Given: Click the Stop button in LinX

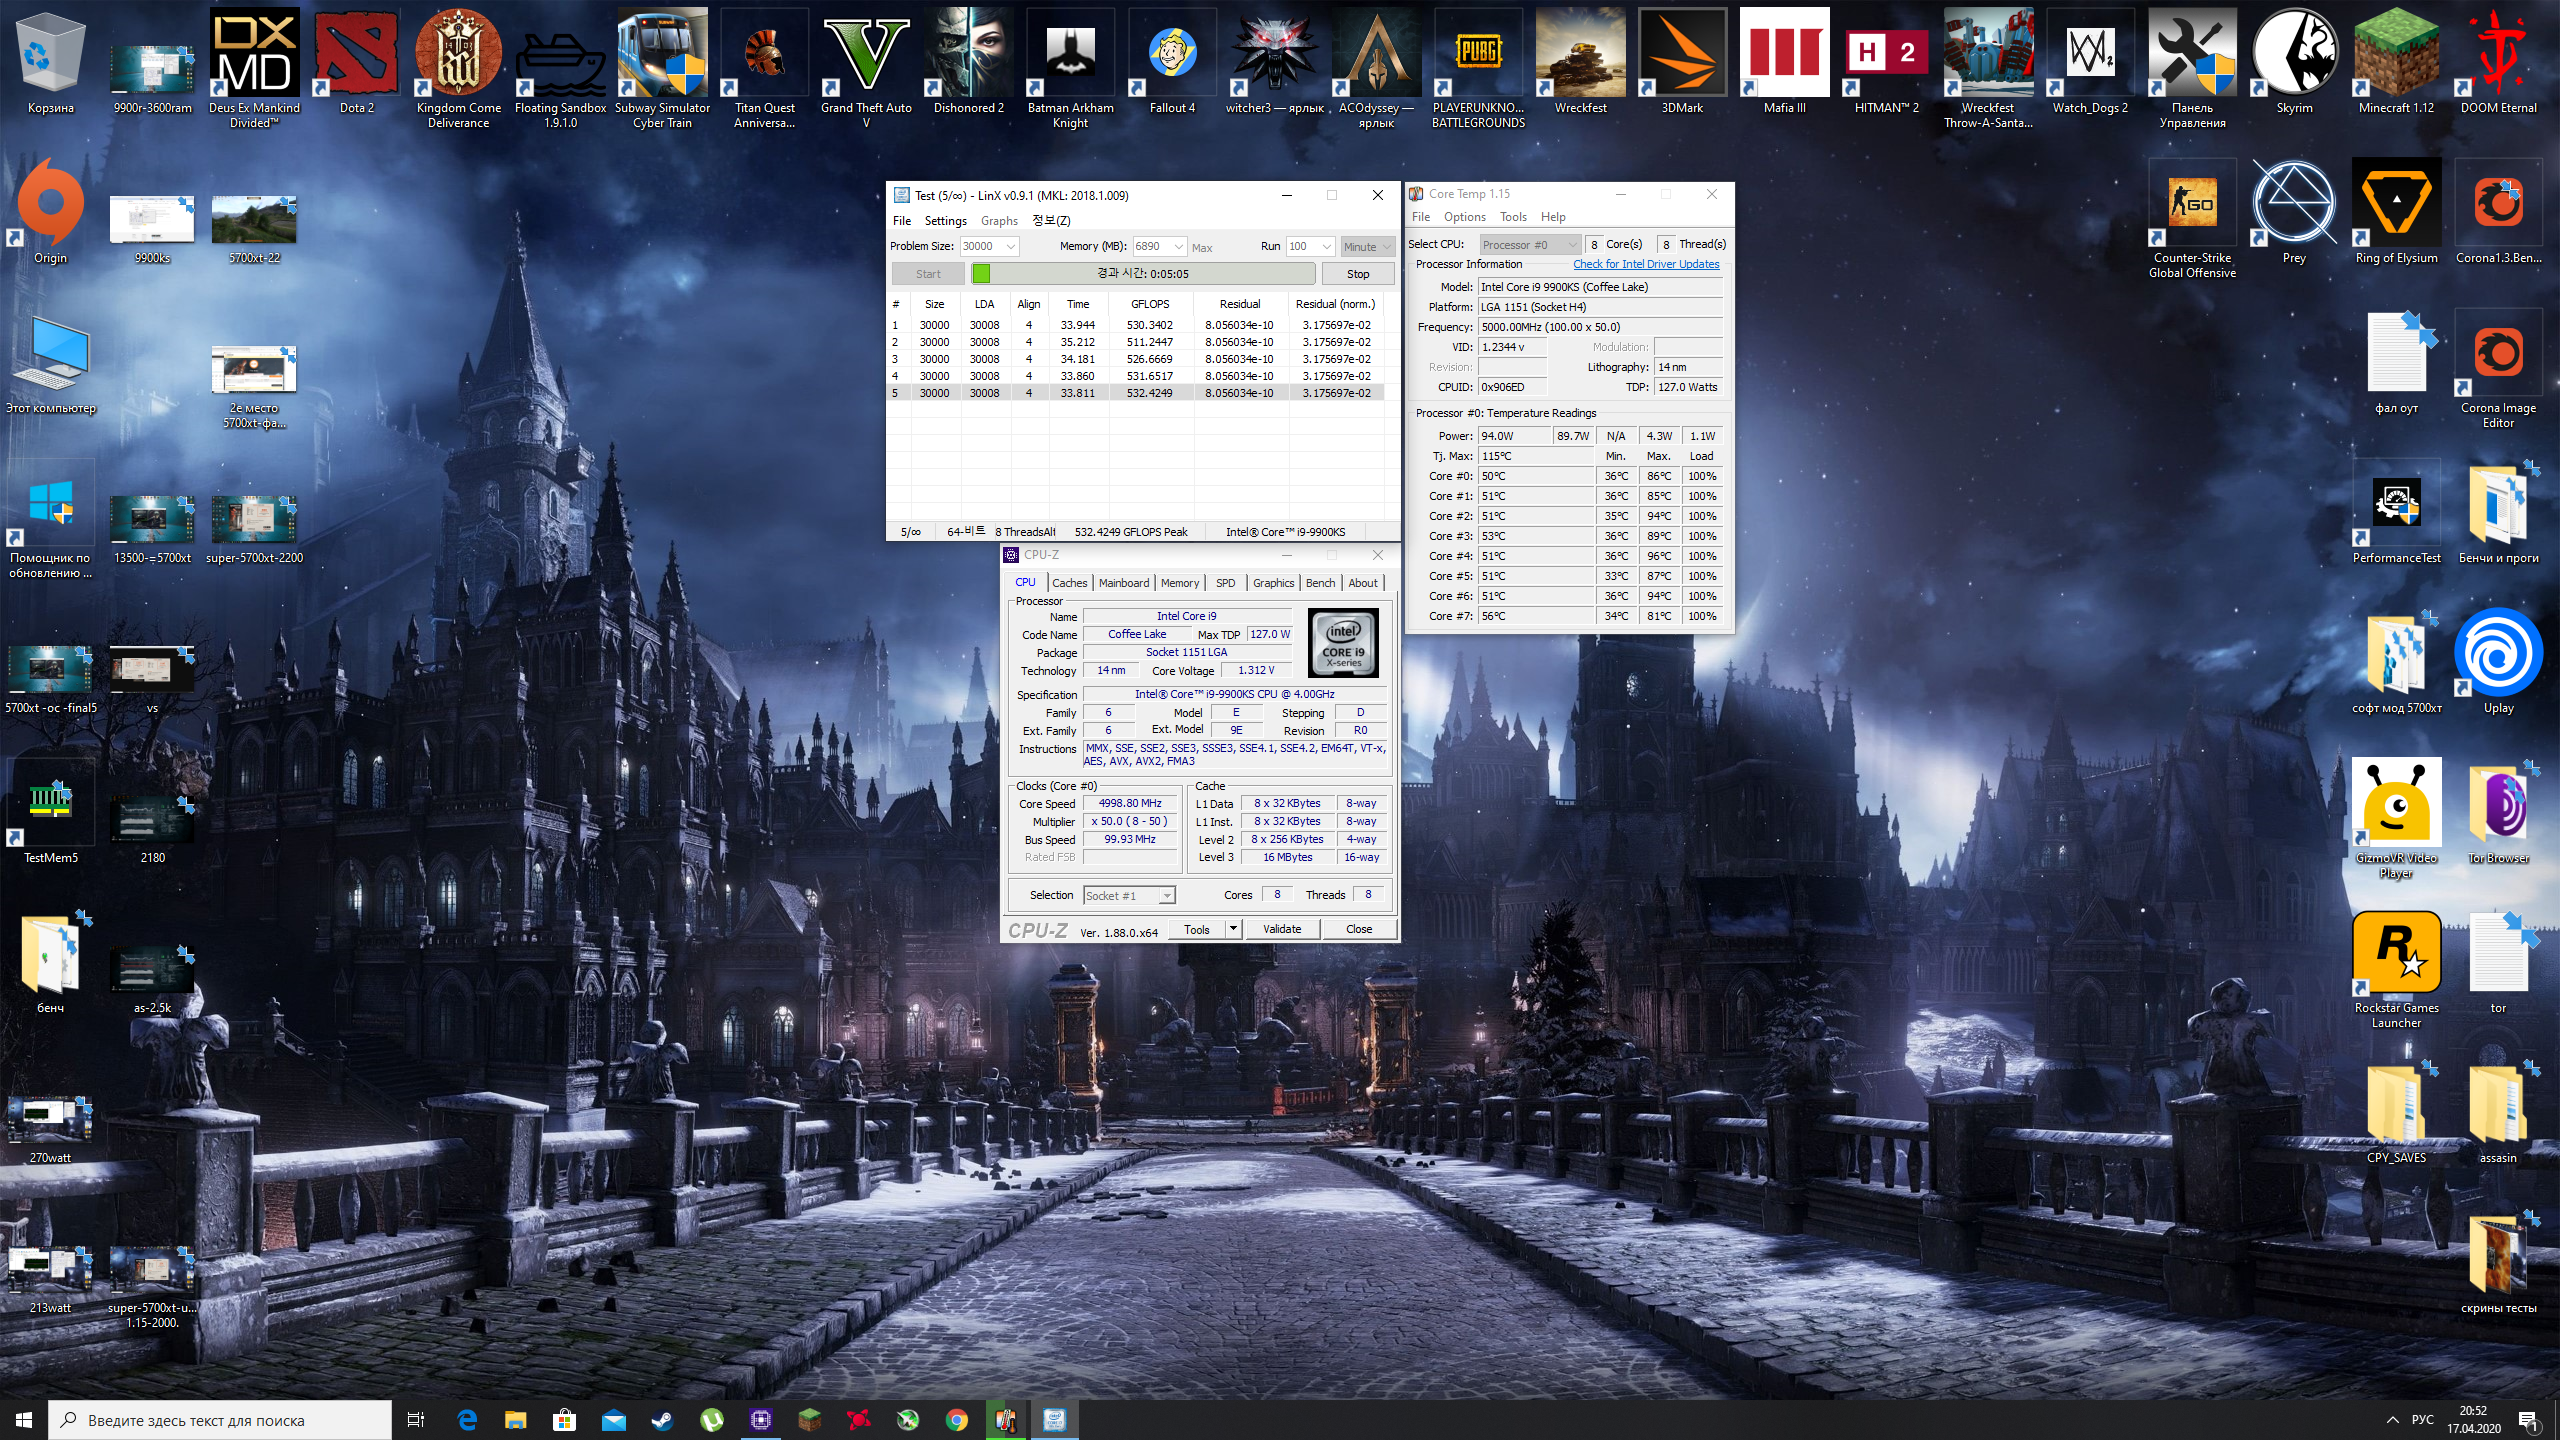Looking at the screenshot, I should coord(1357,274).
